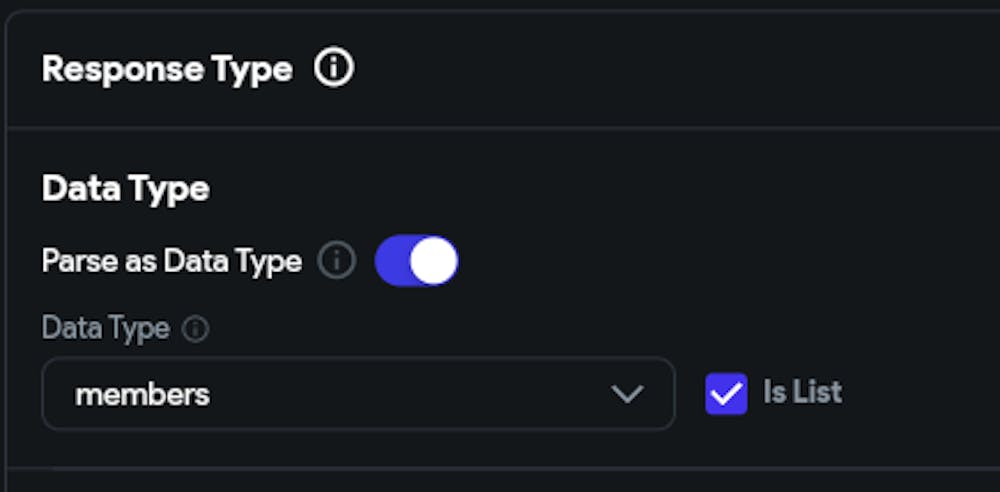Click blank space inside the members combo box
The image size is (1000, 492).
(x=408, y=394)
